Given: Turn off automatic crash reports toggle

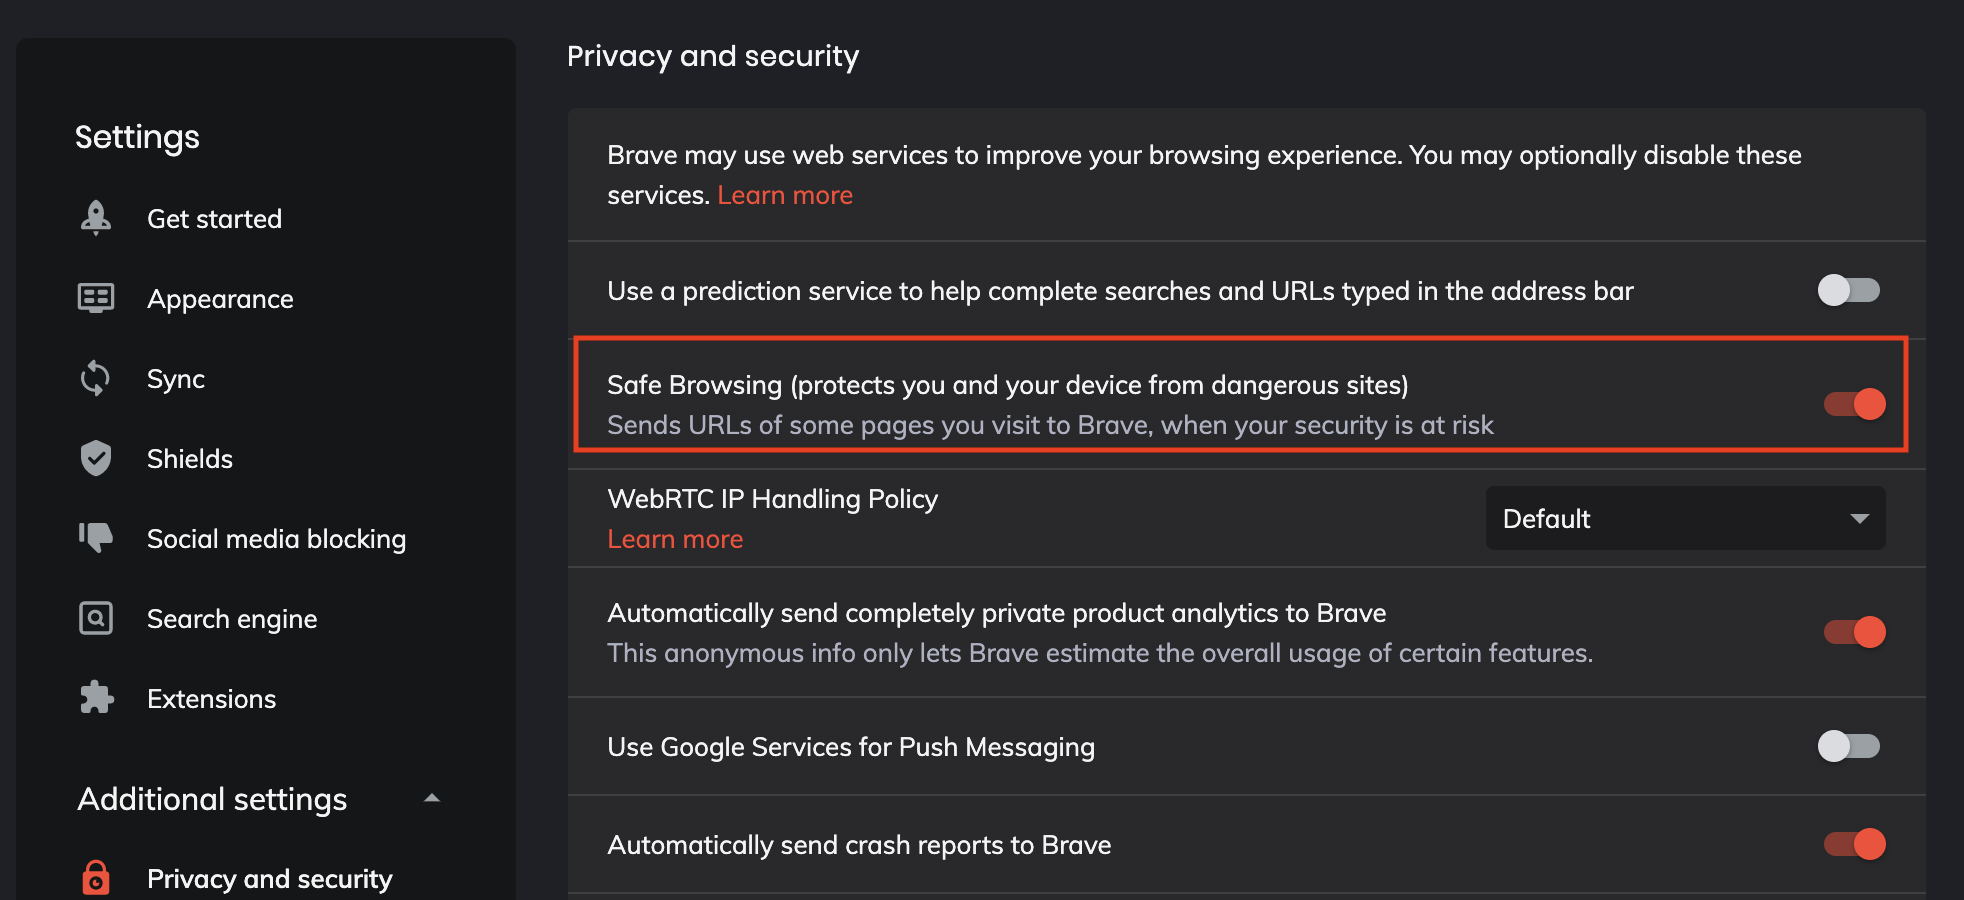Looking at the screenshot, I should 1854,844.
